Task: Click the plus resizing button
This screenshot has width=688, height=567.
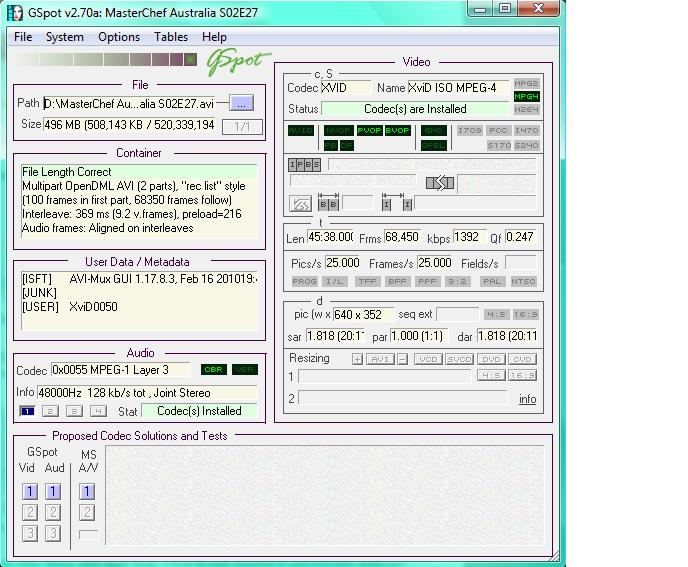Action: pyautogui.click(x=357, y=359)
